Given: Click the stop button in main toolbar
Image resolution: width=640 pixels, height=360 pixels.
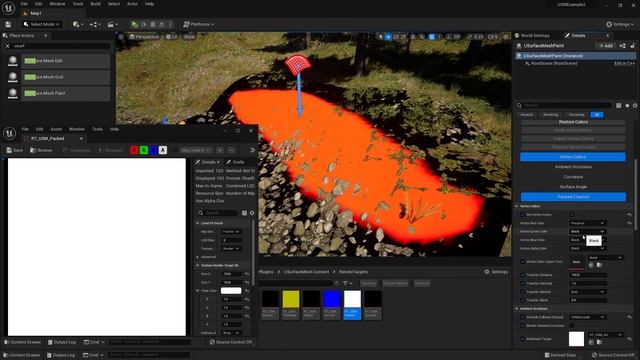Looking at the screenshot, I should click(153, 24).
